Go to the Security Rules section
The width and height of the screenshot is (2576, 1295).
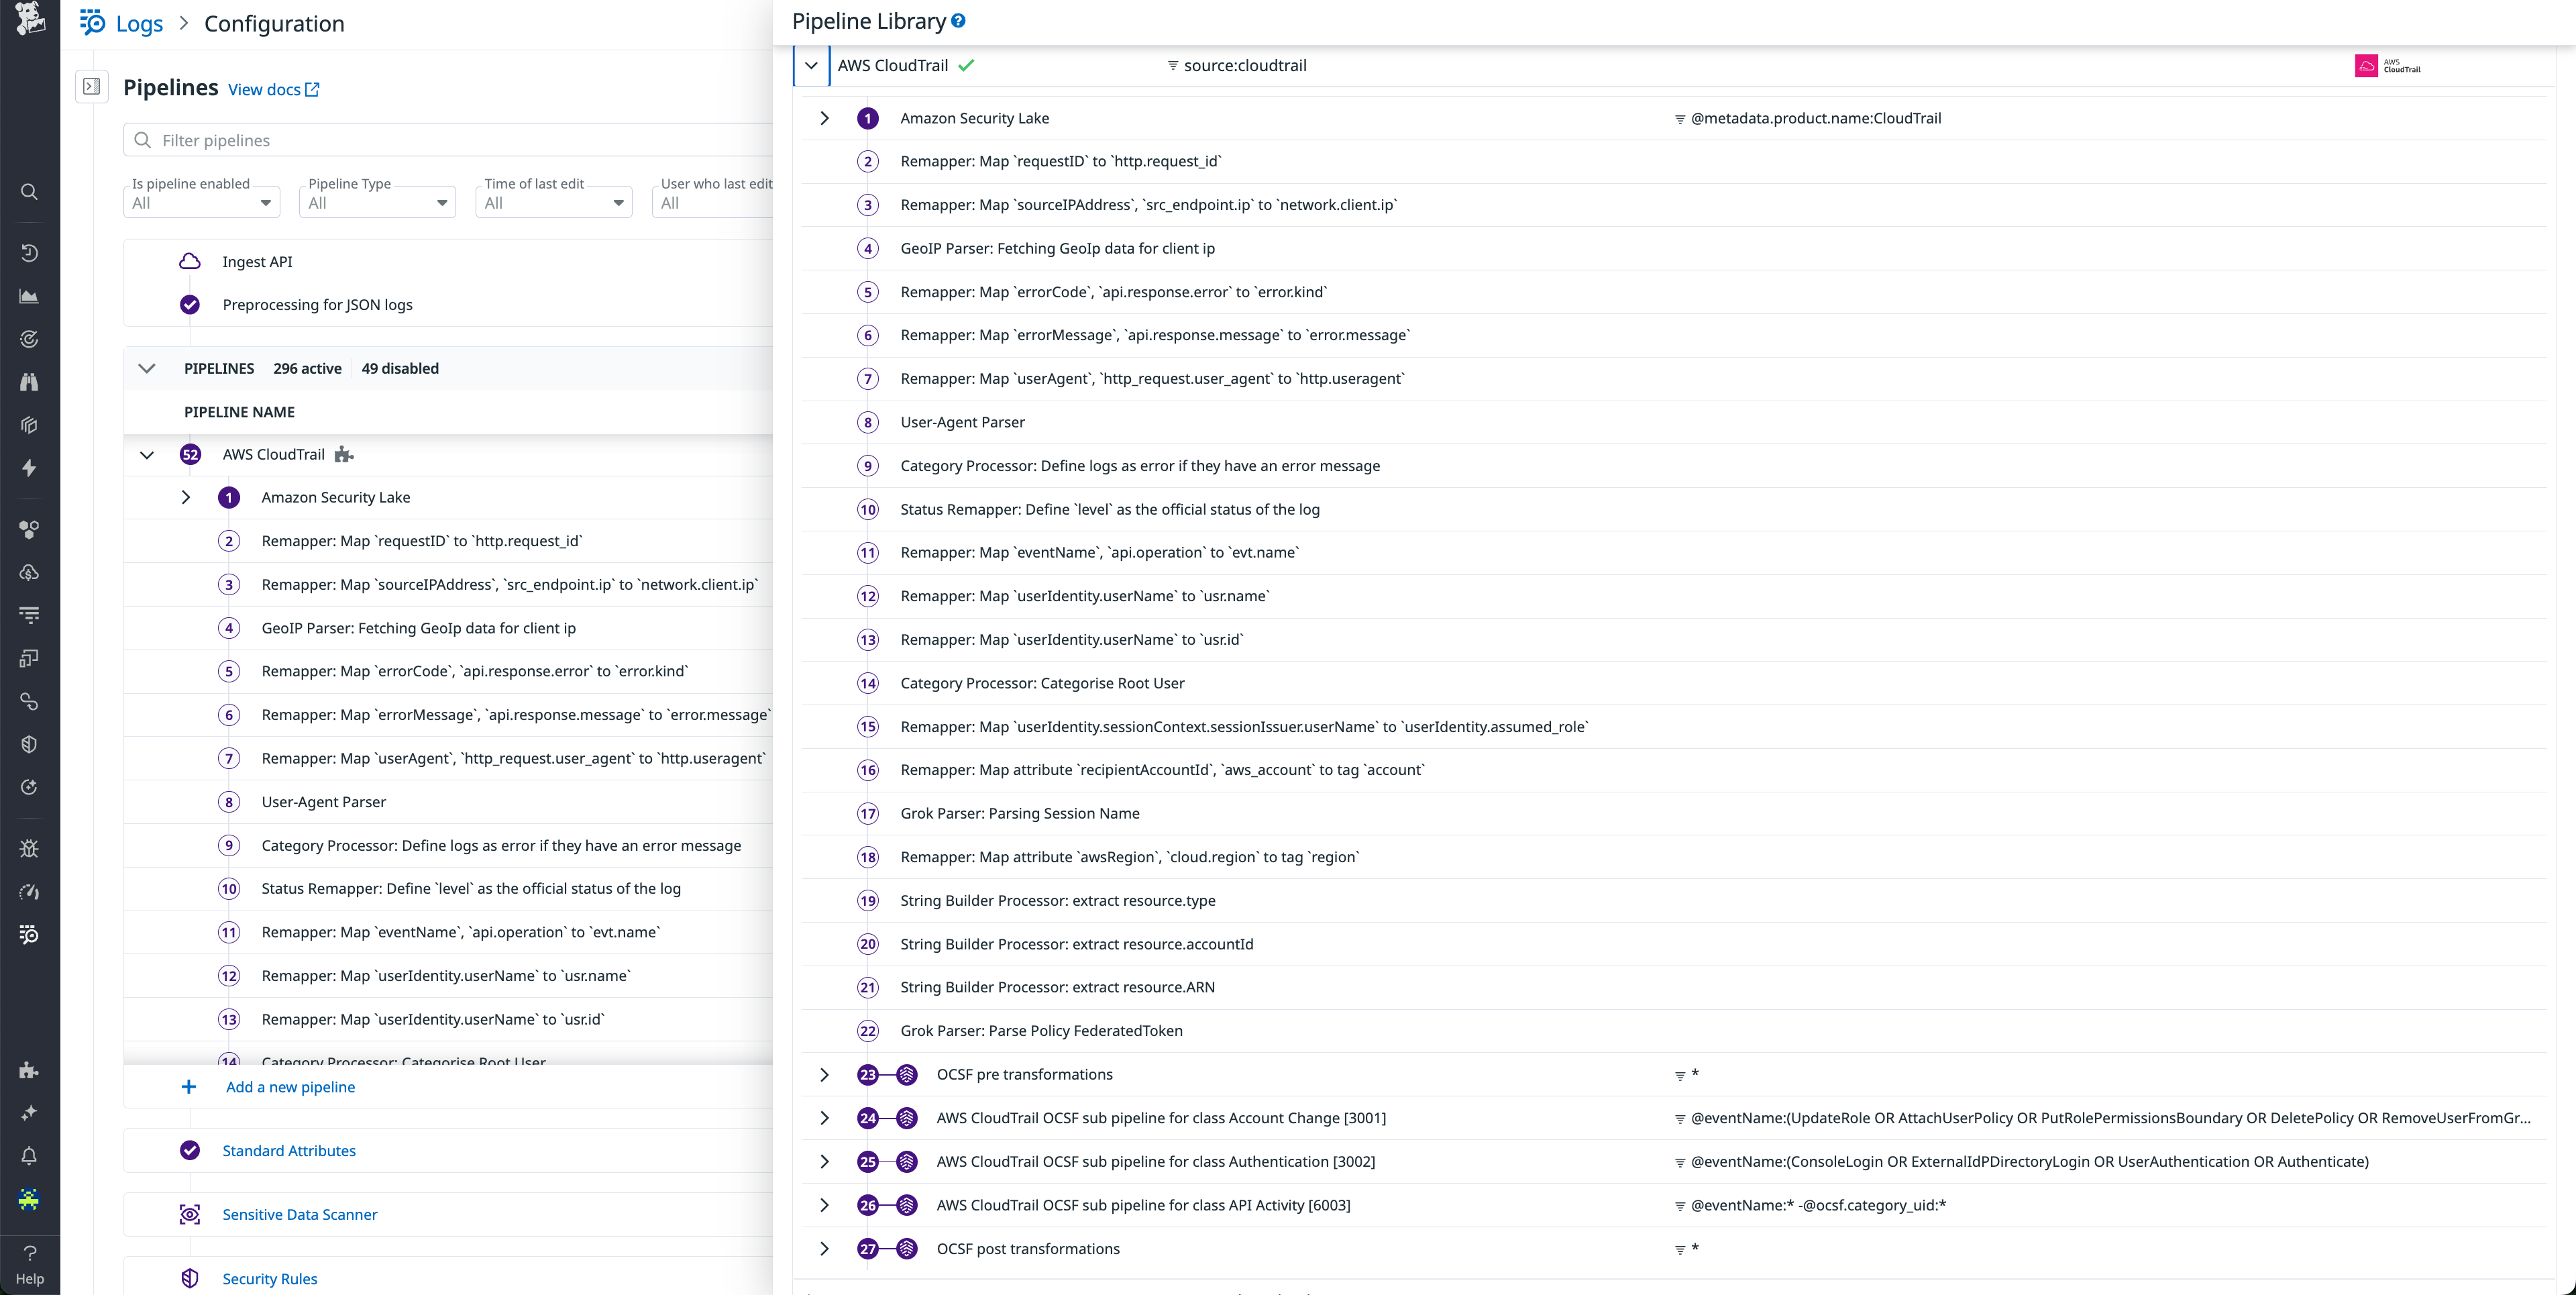268,1278
